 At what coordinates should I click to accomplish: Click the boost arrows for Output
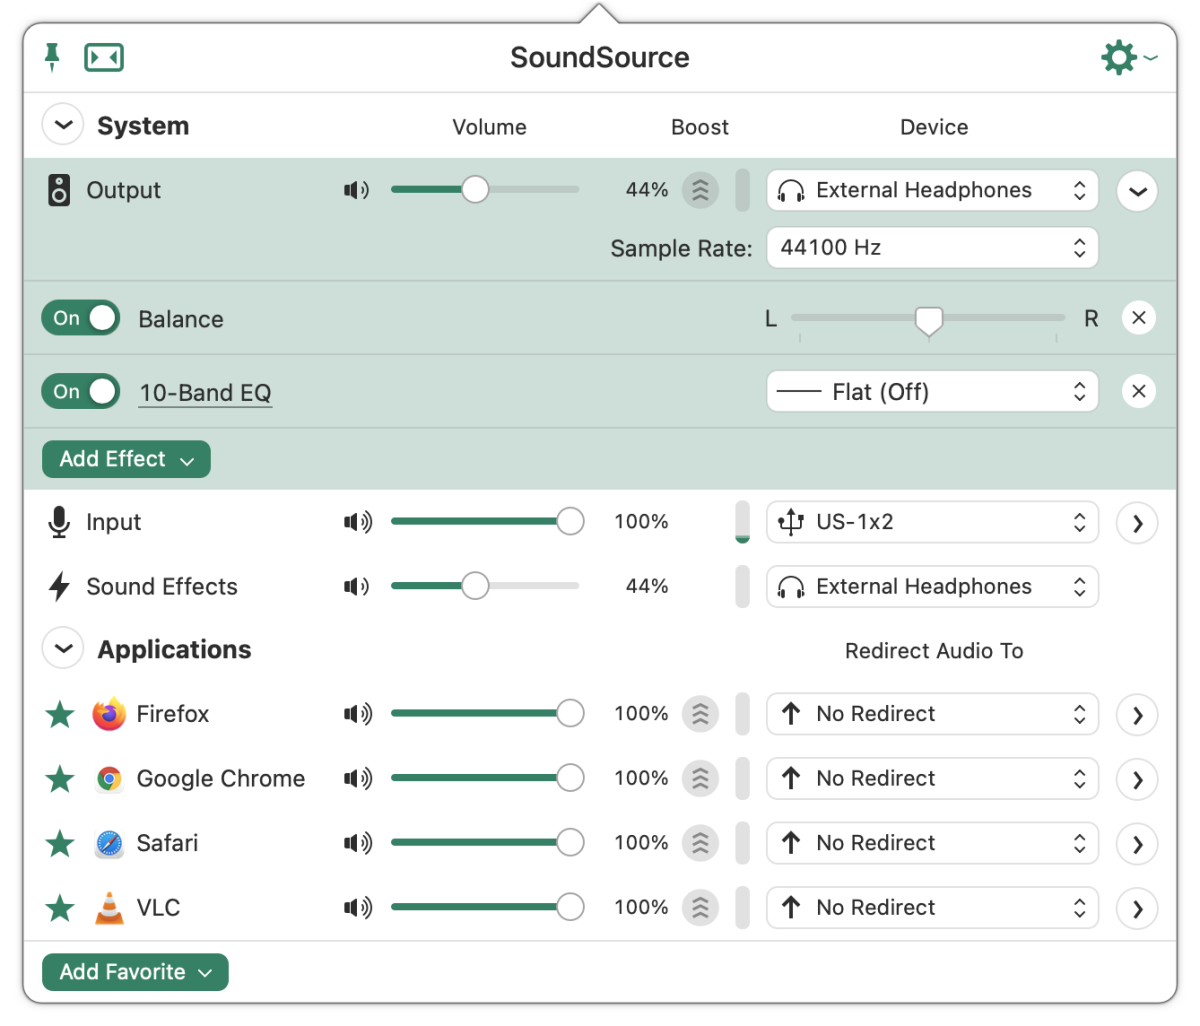(700, 190)
